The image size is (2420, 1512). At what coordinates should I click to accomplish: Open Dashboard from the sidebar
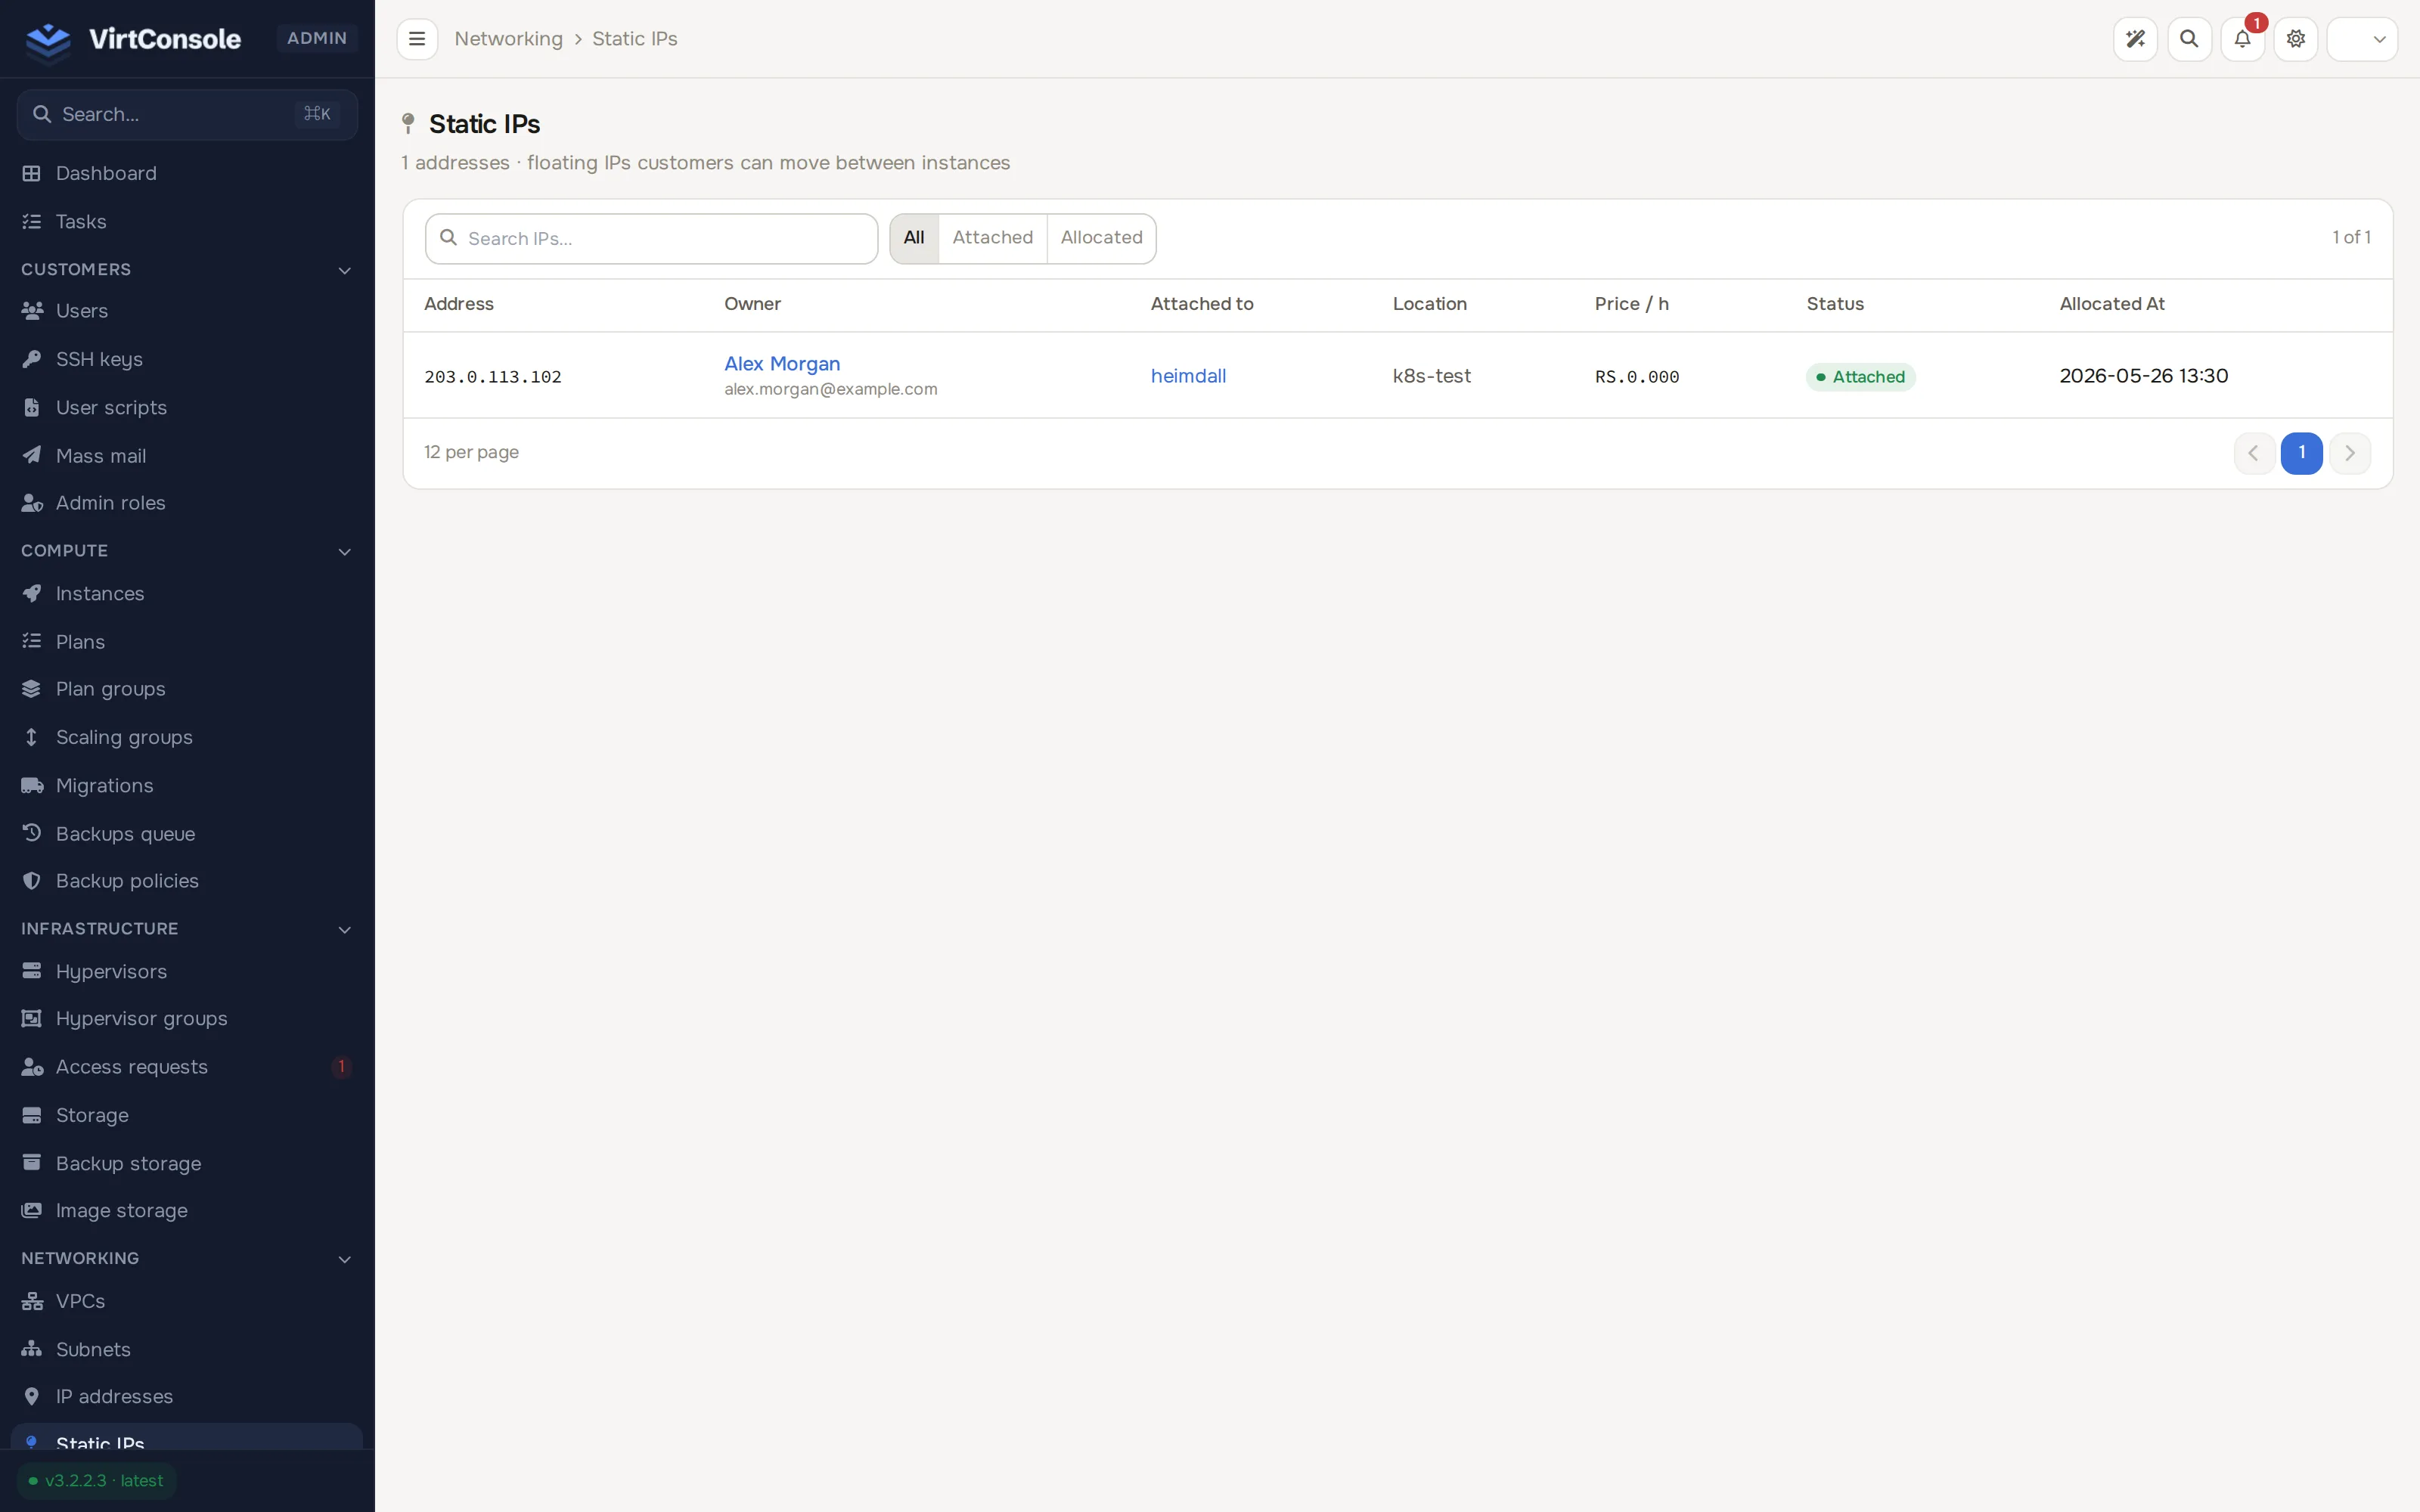187,173
